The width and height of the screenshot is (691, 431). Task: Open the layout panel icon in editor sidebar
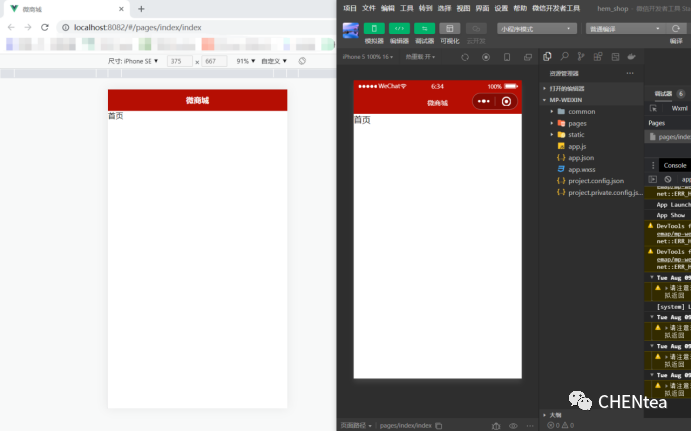coord(615,56)
